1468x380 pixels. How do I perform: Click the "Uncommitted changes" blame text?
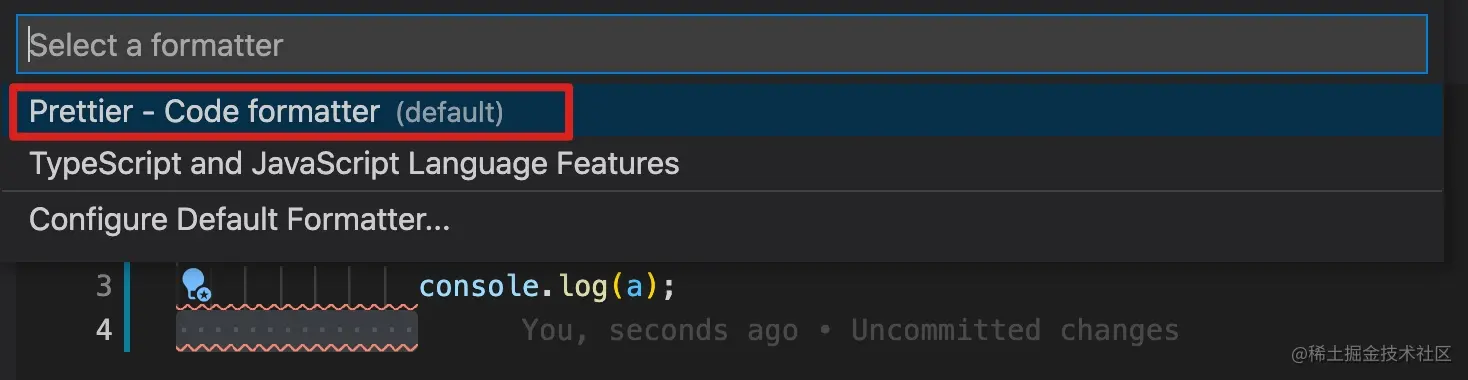(x=1015, y=330)
